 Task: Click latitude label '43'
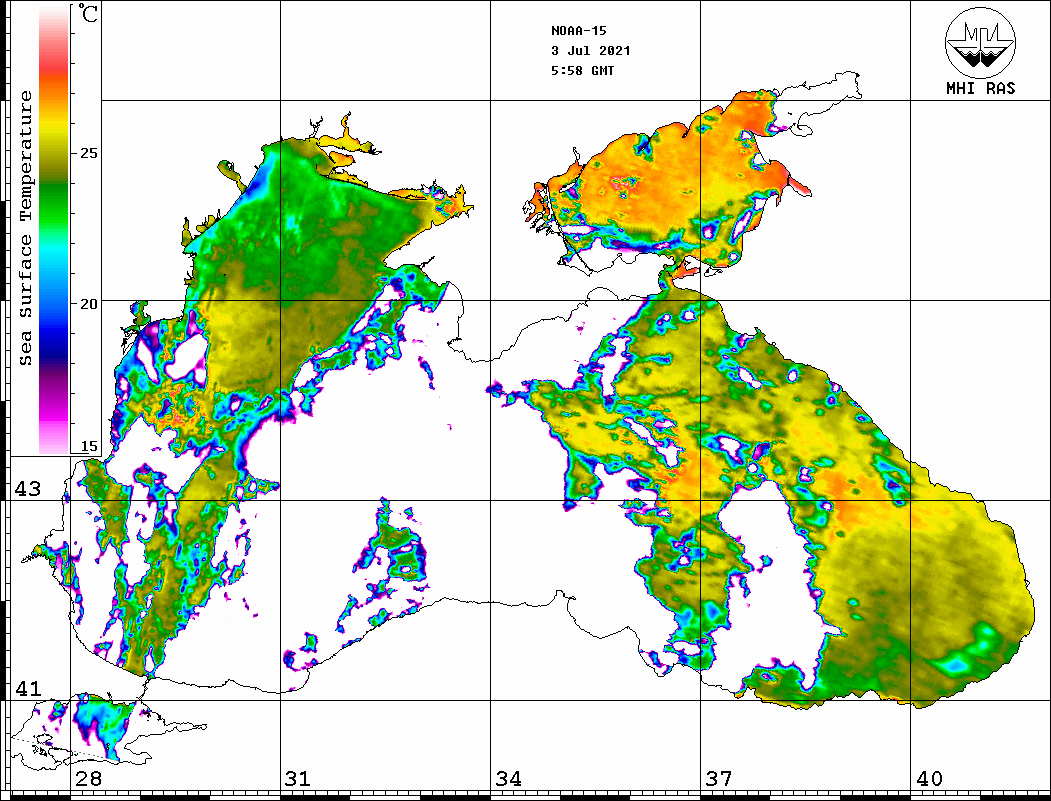click(28, 489)
